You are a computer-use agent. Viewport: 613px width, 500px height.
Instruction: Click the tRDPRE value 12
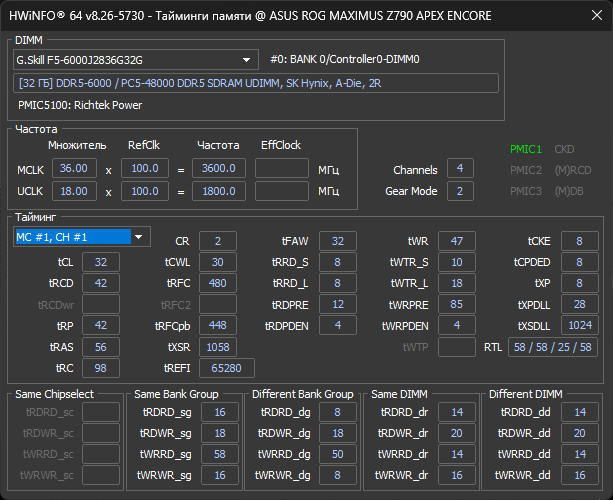(x=338, y=304)
